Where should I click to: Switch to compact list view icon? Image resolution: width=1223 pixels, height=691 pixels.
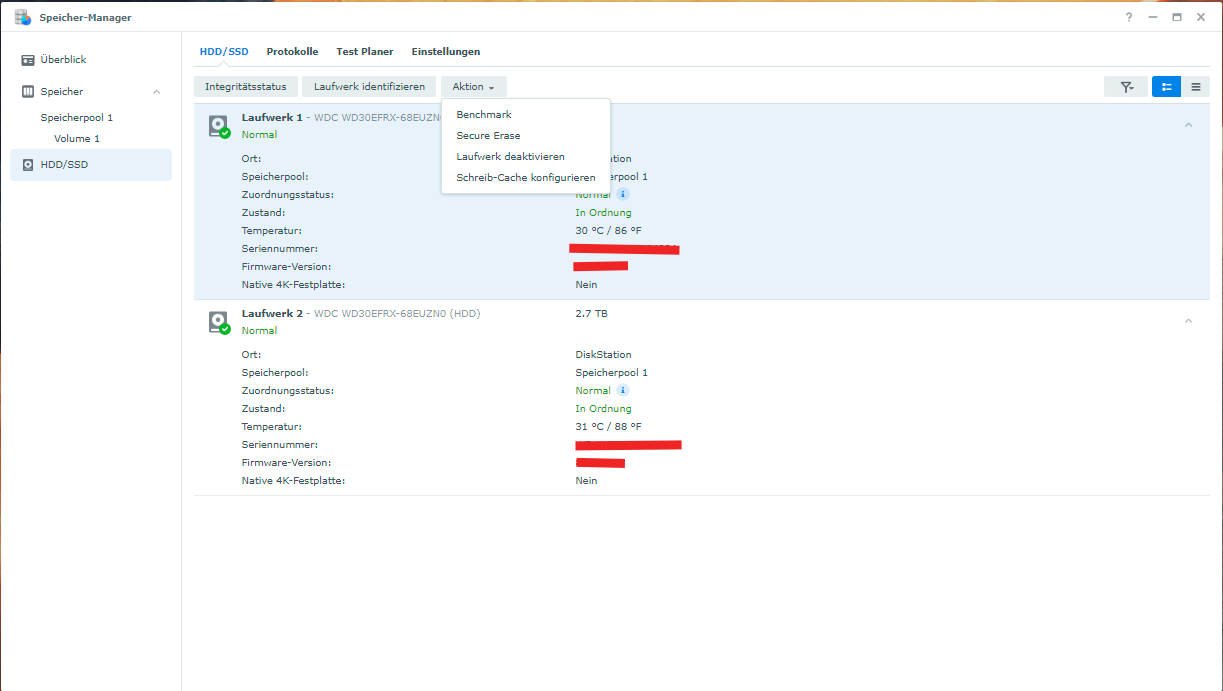tap(1195, 87)
